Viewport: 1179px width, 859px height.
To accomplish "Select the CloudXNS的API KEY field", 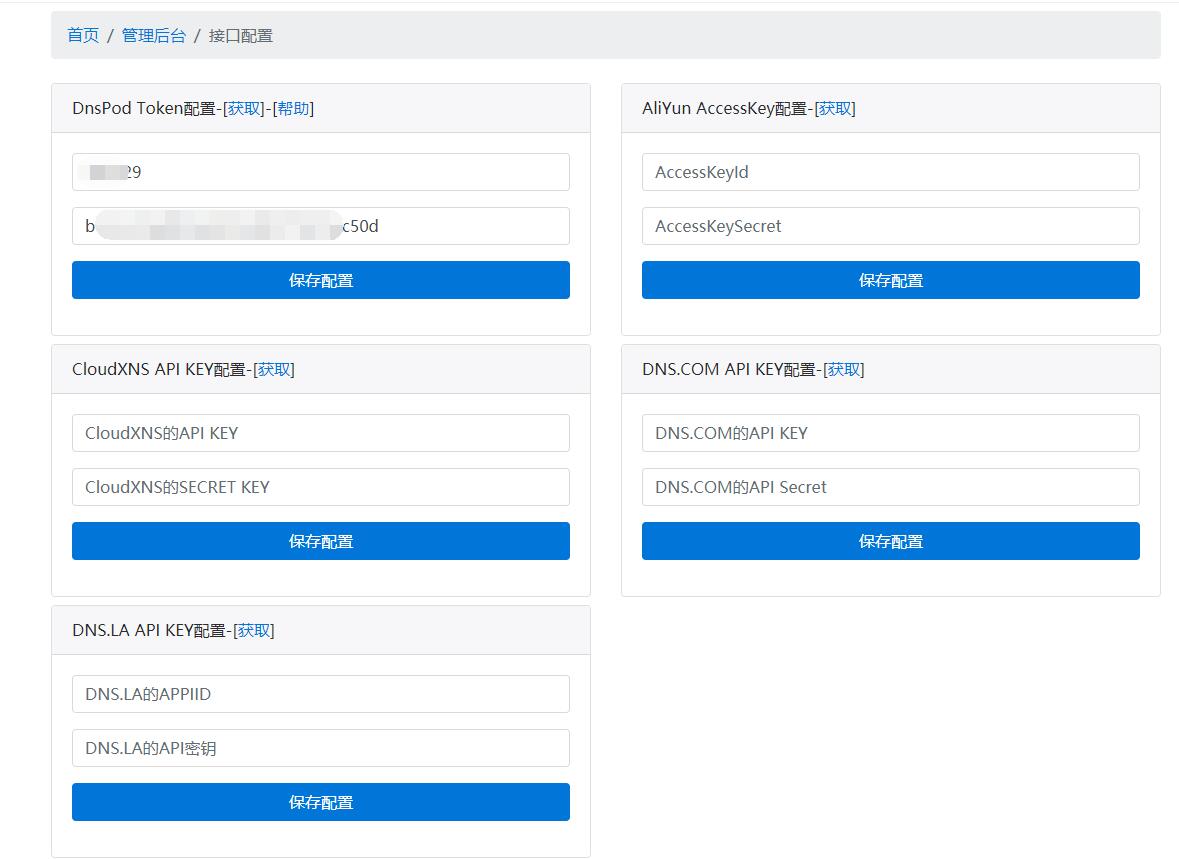I will pyautogui.click(x=320, y=432).
